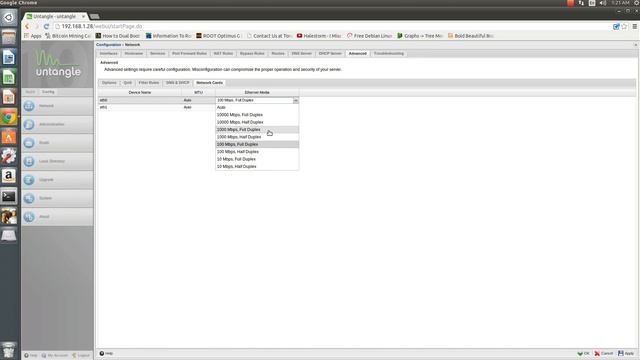Bookmark this page with the star icon
The width and height of the screenshot is (640, 360).
point(624,27)
